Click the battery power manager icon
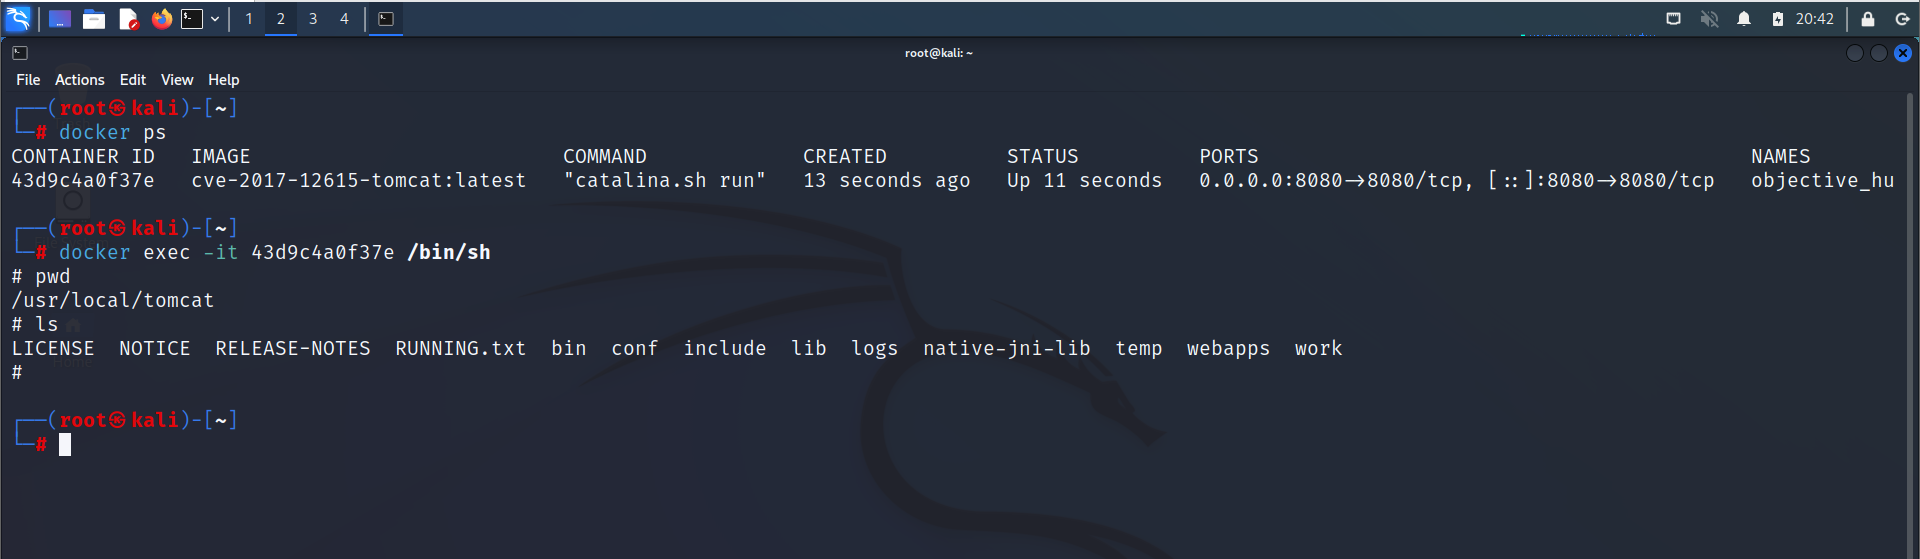The height and width of the screenshot is (559, 1920). pyautogui.click(x=1778, y=19)
